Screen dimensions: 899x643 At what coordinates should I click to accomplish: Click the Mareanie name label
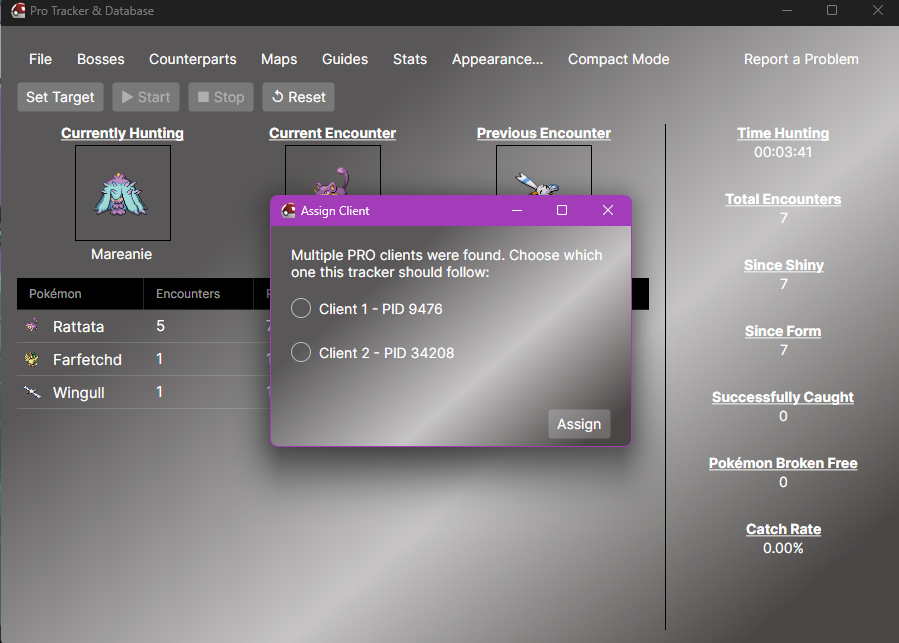pos(122,254)
